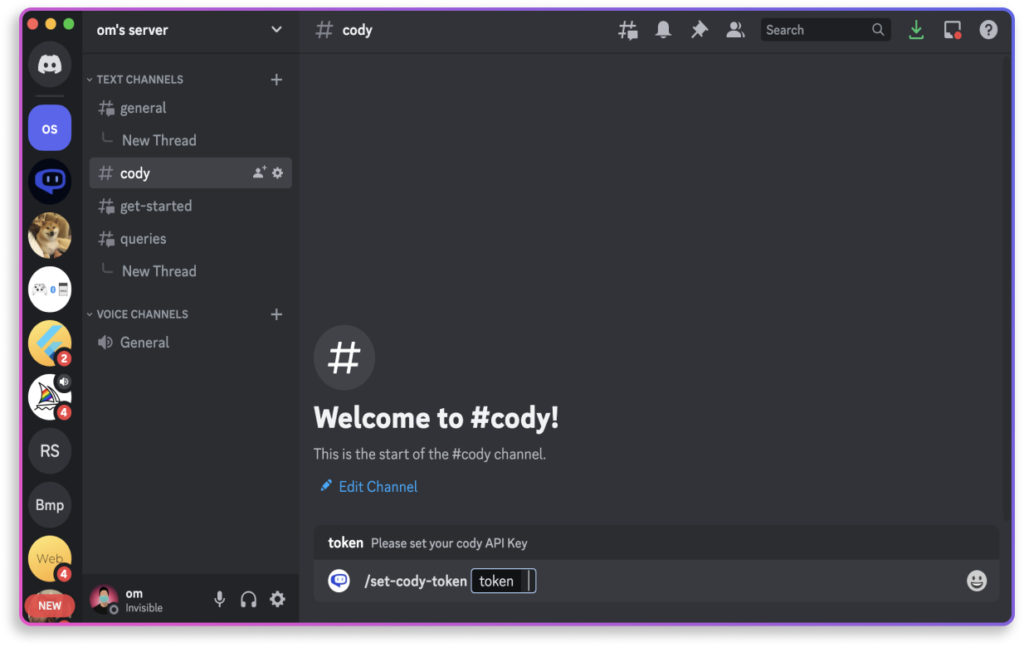The width and height of the screenshot is (1024, 647).
Task: Open notification settings bell icon
Action: pos(663,30)
